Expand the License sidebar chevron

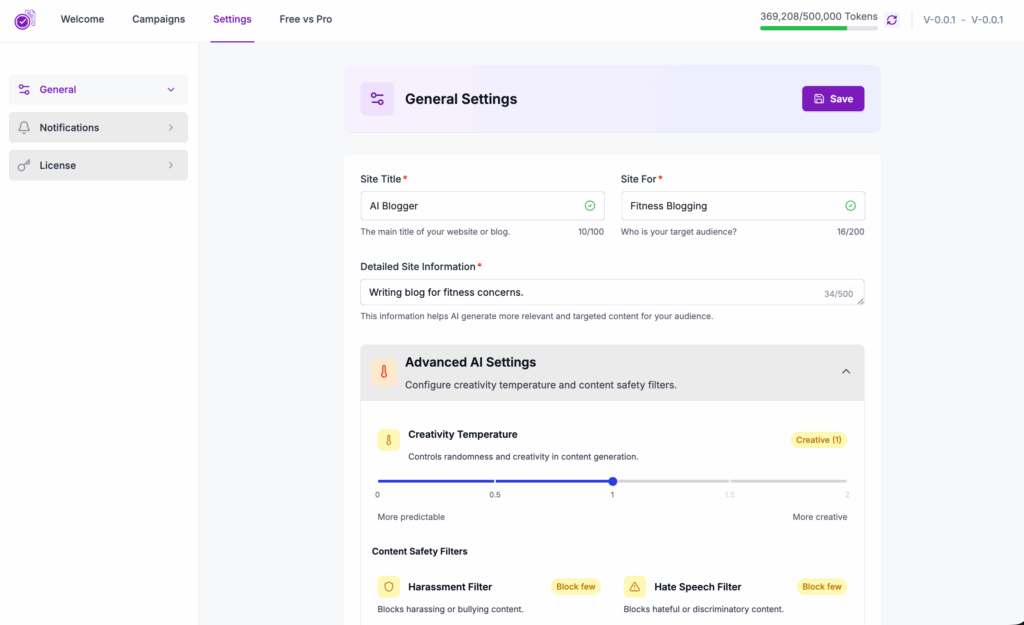click(x=171, y=165)
